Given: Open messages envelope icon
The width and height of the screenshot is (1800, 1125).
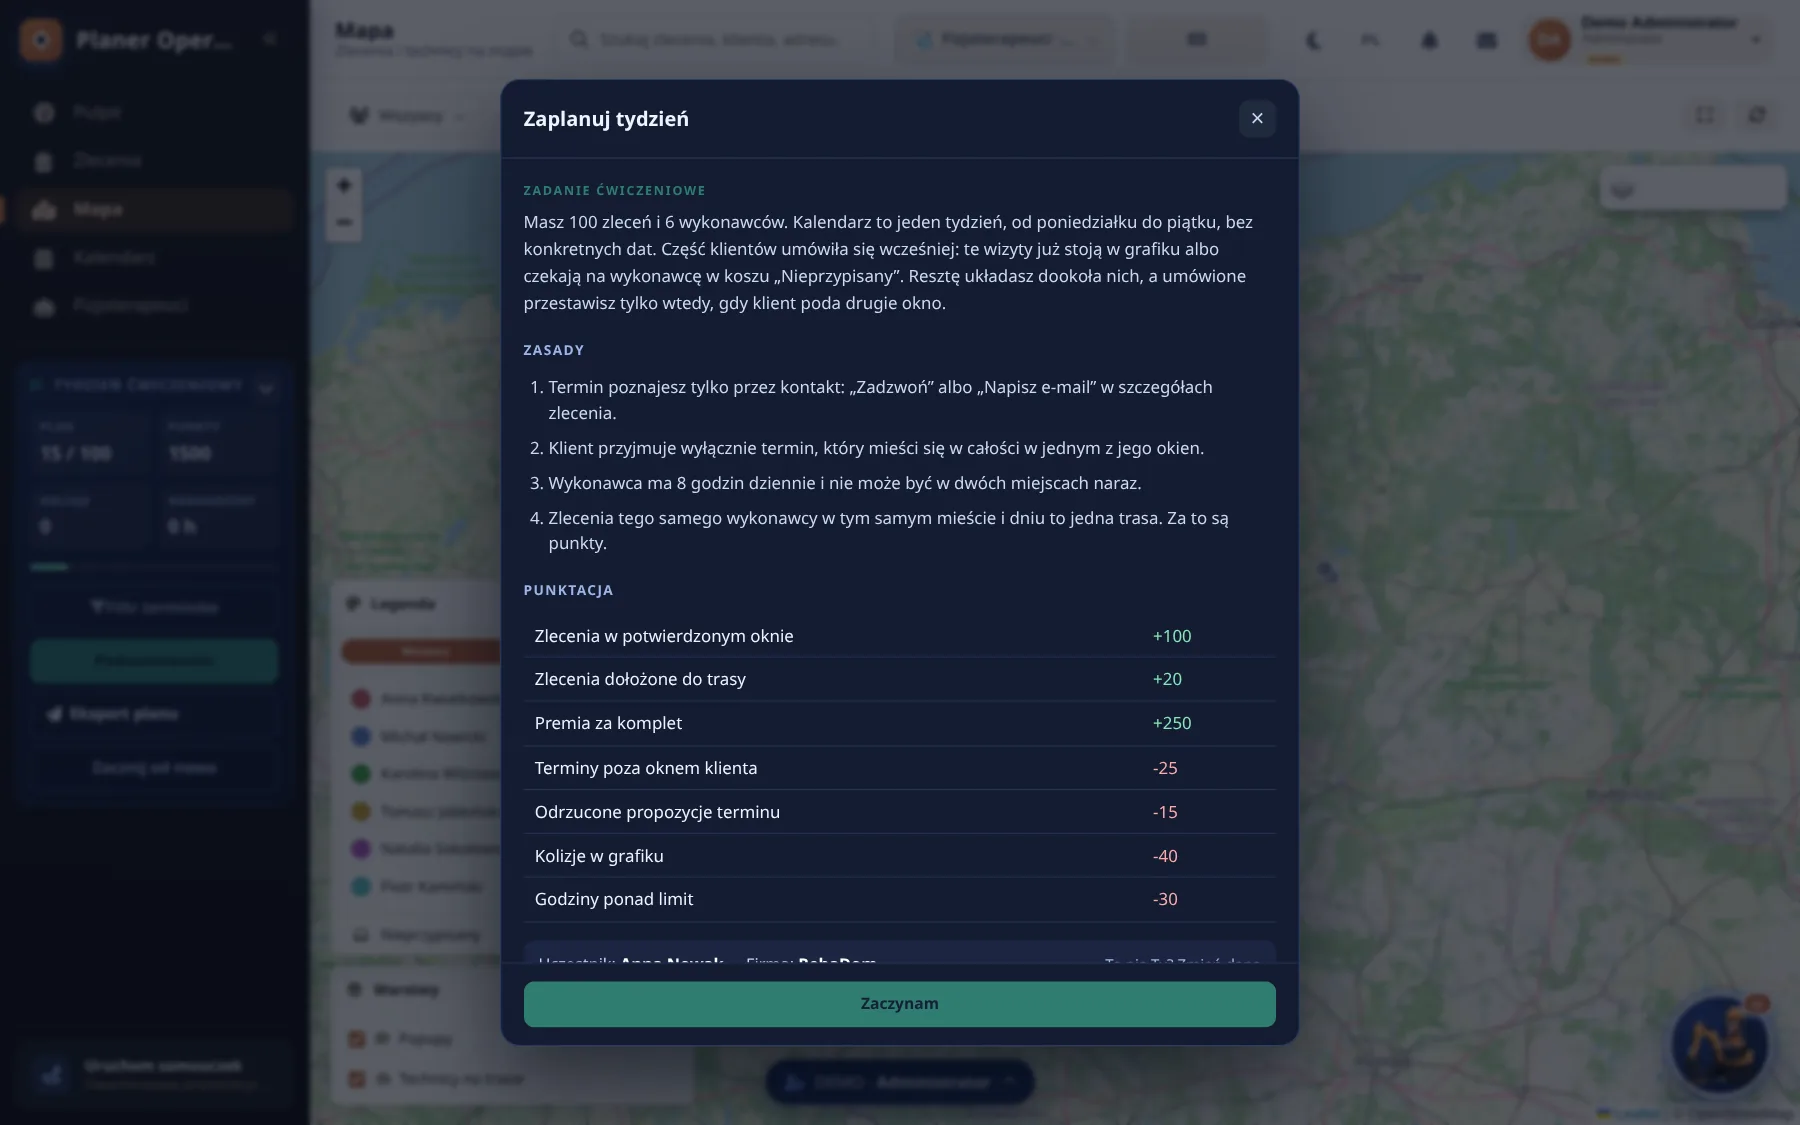Looking at the screenshot, I should pos(1487,40).
